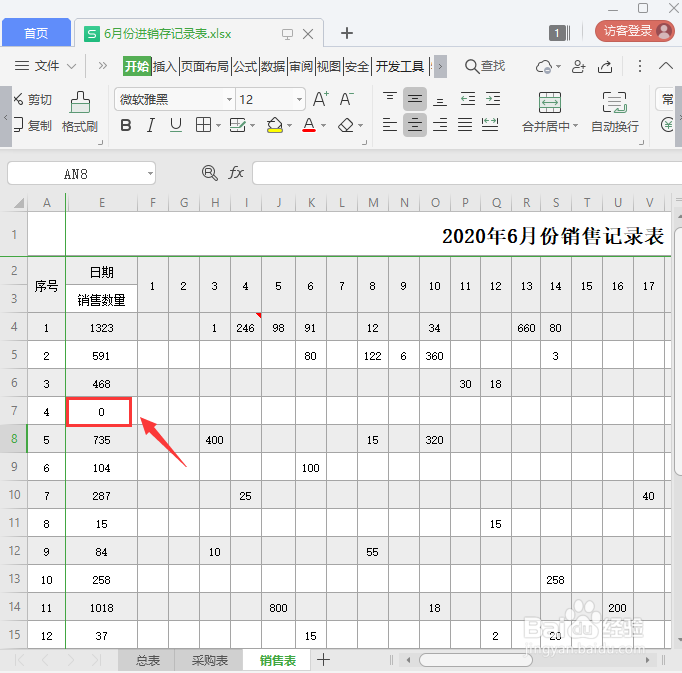Image resolution: width=682 pixels, height=673 pixels.
Task: Open the 公式 Formulas tab
Action: (245, 66)
